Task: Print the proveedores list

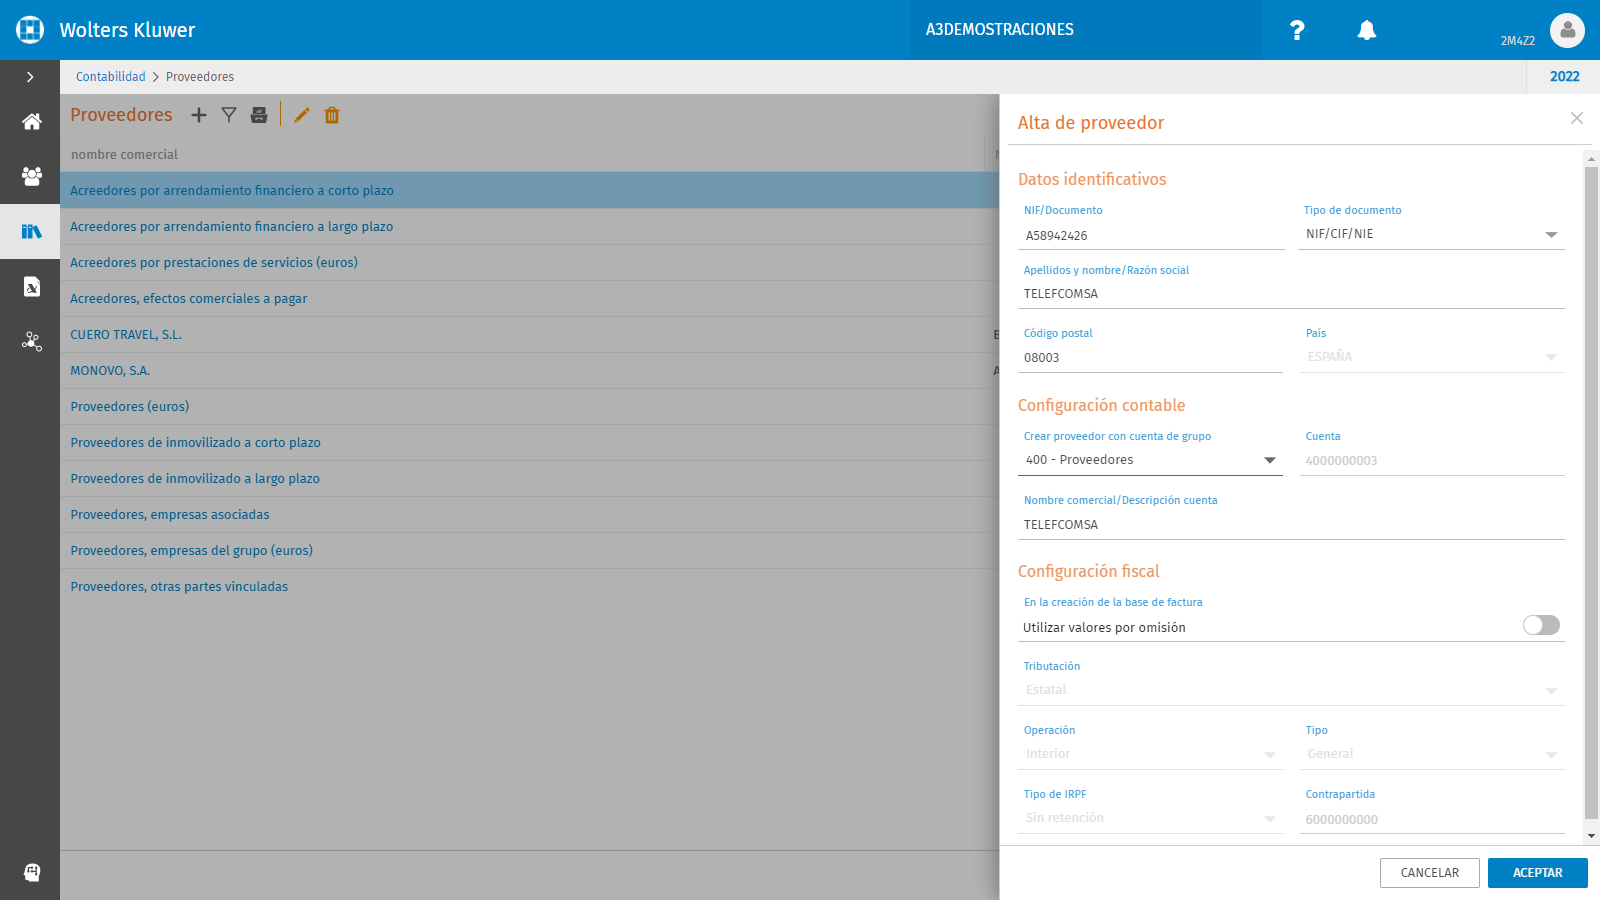Action: point(259,115)
